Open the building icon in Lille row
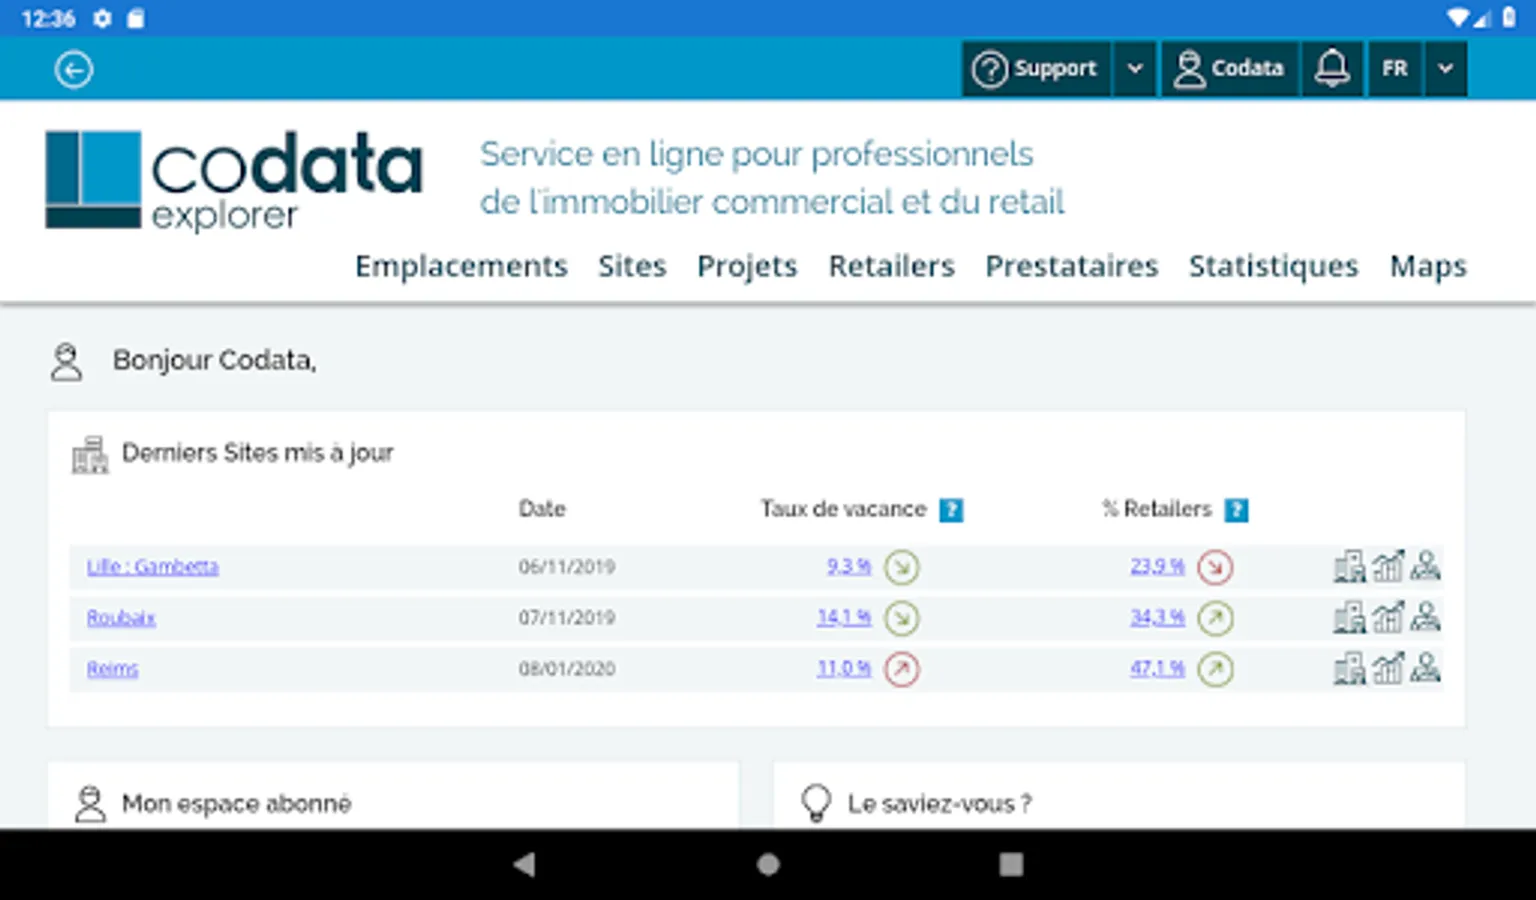The height and width of the screenshot is (900, 1536). [x=1349, y=566]
